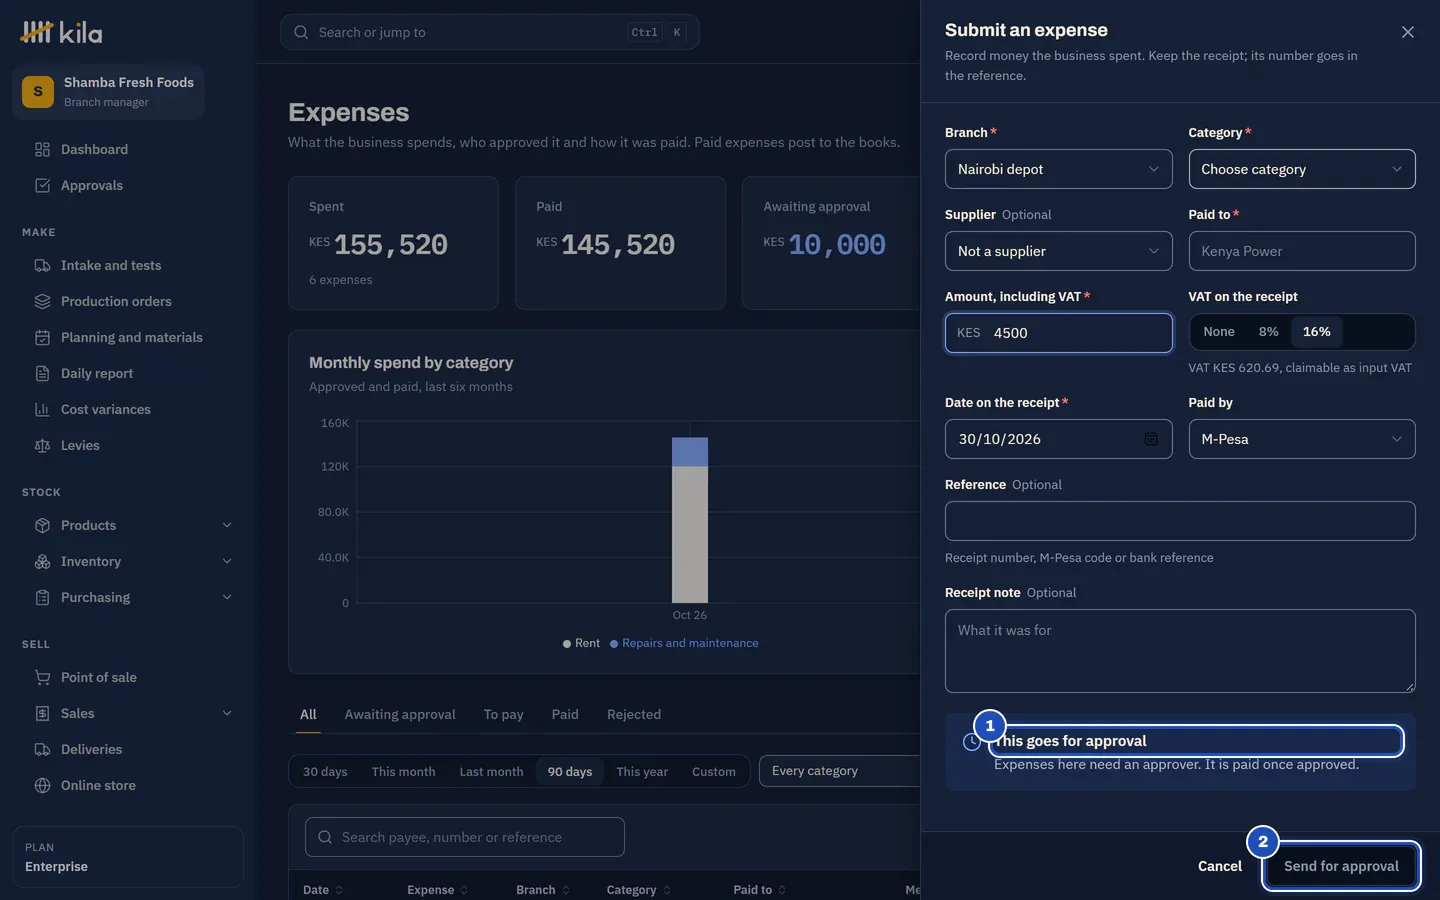Click the Receipt note text area
Image resolution: width=1440 pixels, height=900 pixels.
click(1180, 651)
